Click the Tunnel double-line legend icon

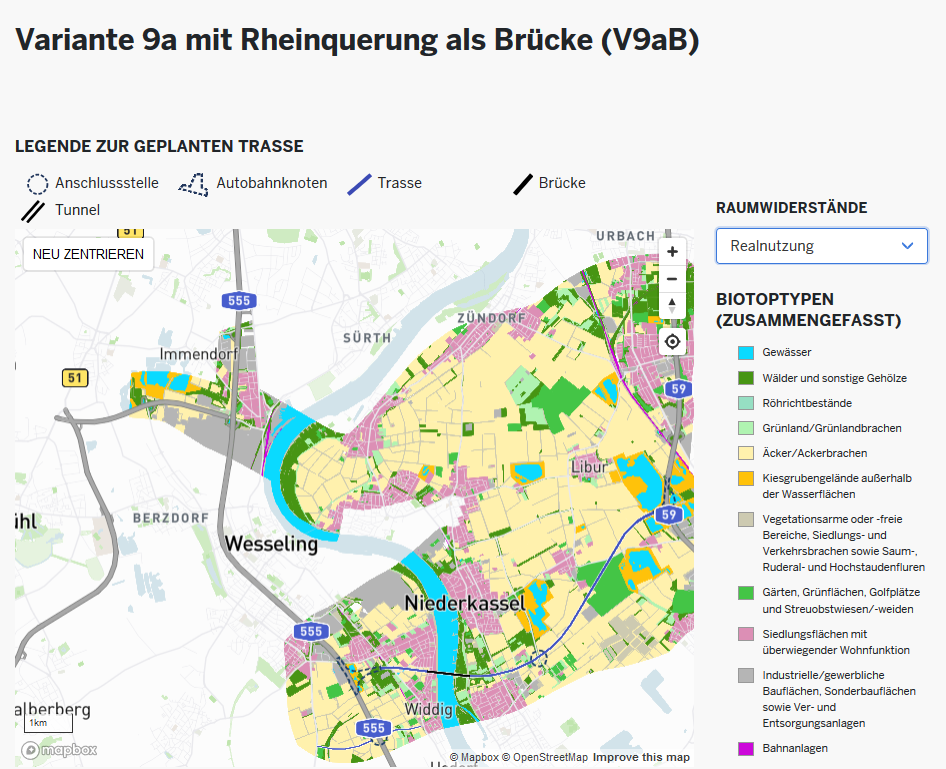pos(33,211)
